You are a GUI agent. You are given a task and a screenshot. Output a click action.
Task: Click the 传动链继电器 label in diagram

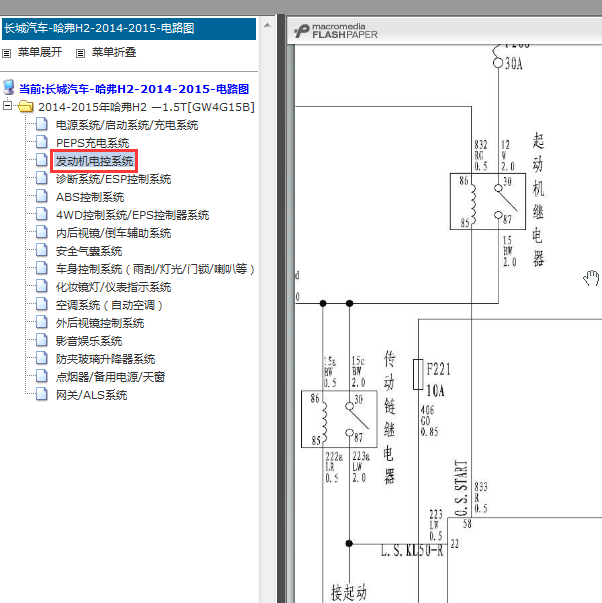tap(389, 417)
